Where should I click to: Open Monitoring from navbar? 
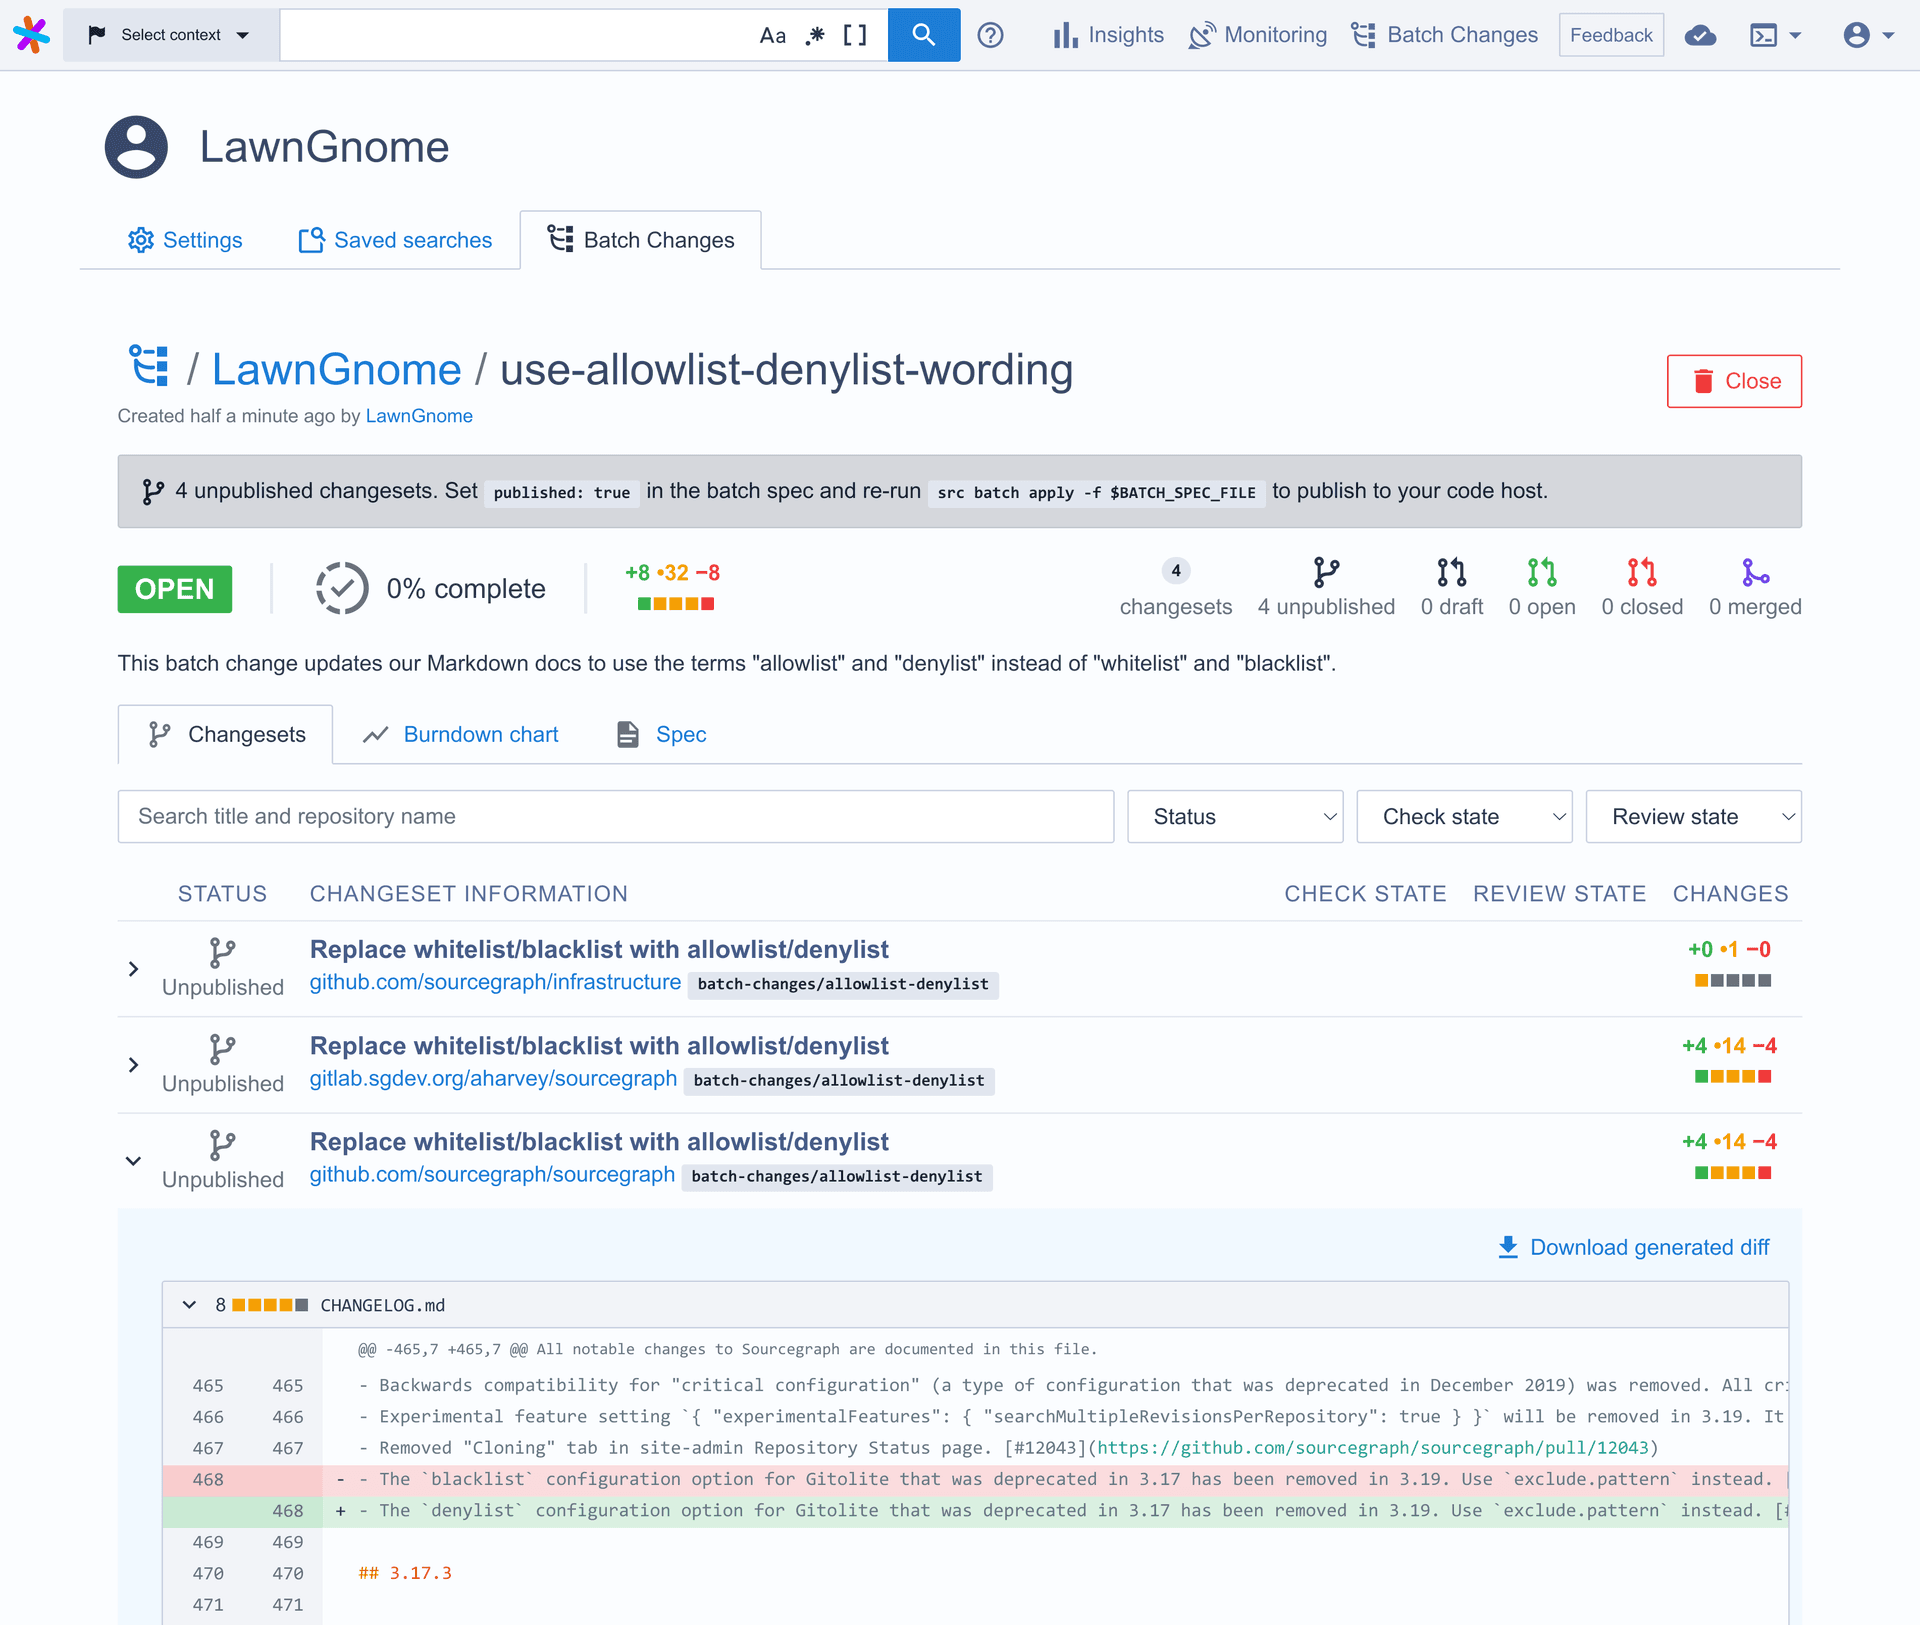(1258, 35)
